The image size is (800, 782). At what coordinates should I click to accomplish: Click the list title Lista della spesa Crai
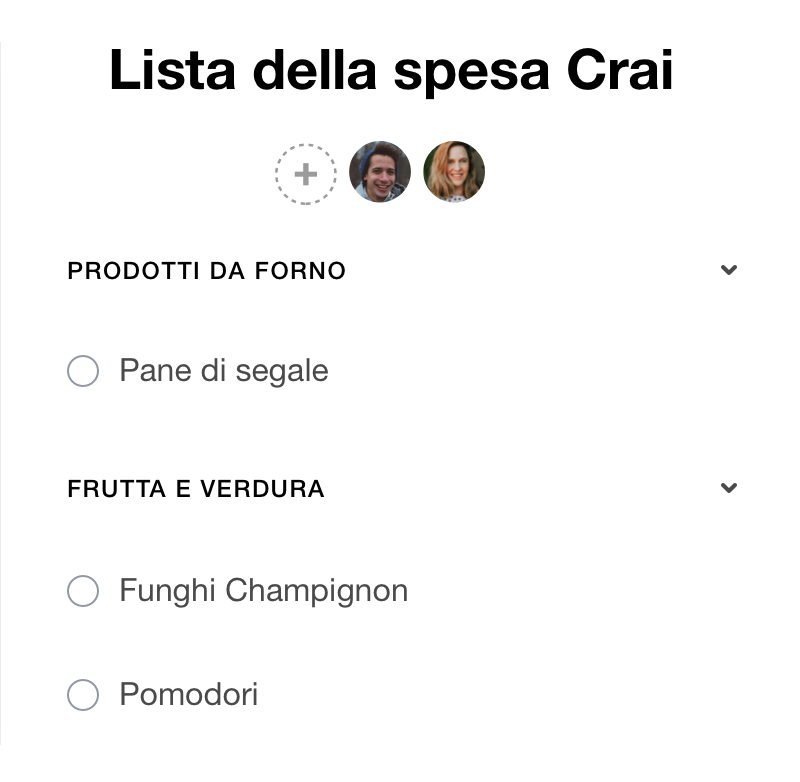click(391, 70)
